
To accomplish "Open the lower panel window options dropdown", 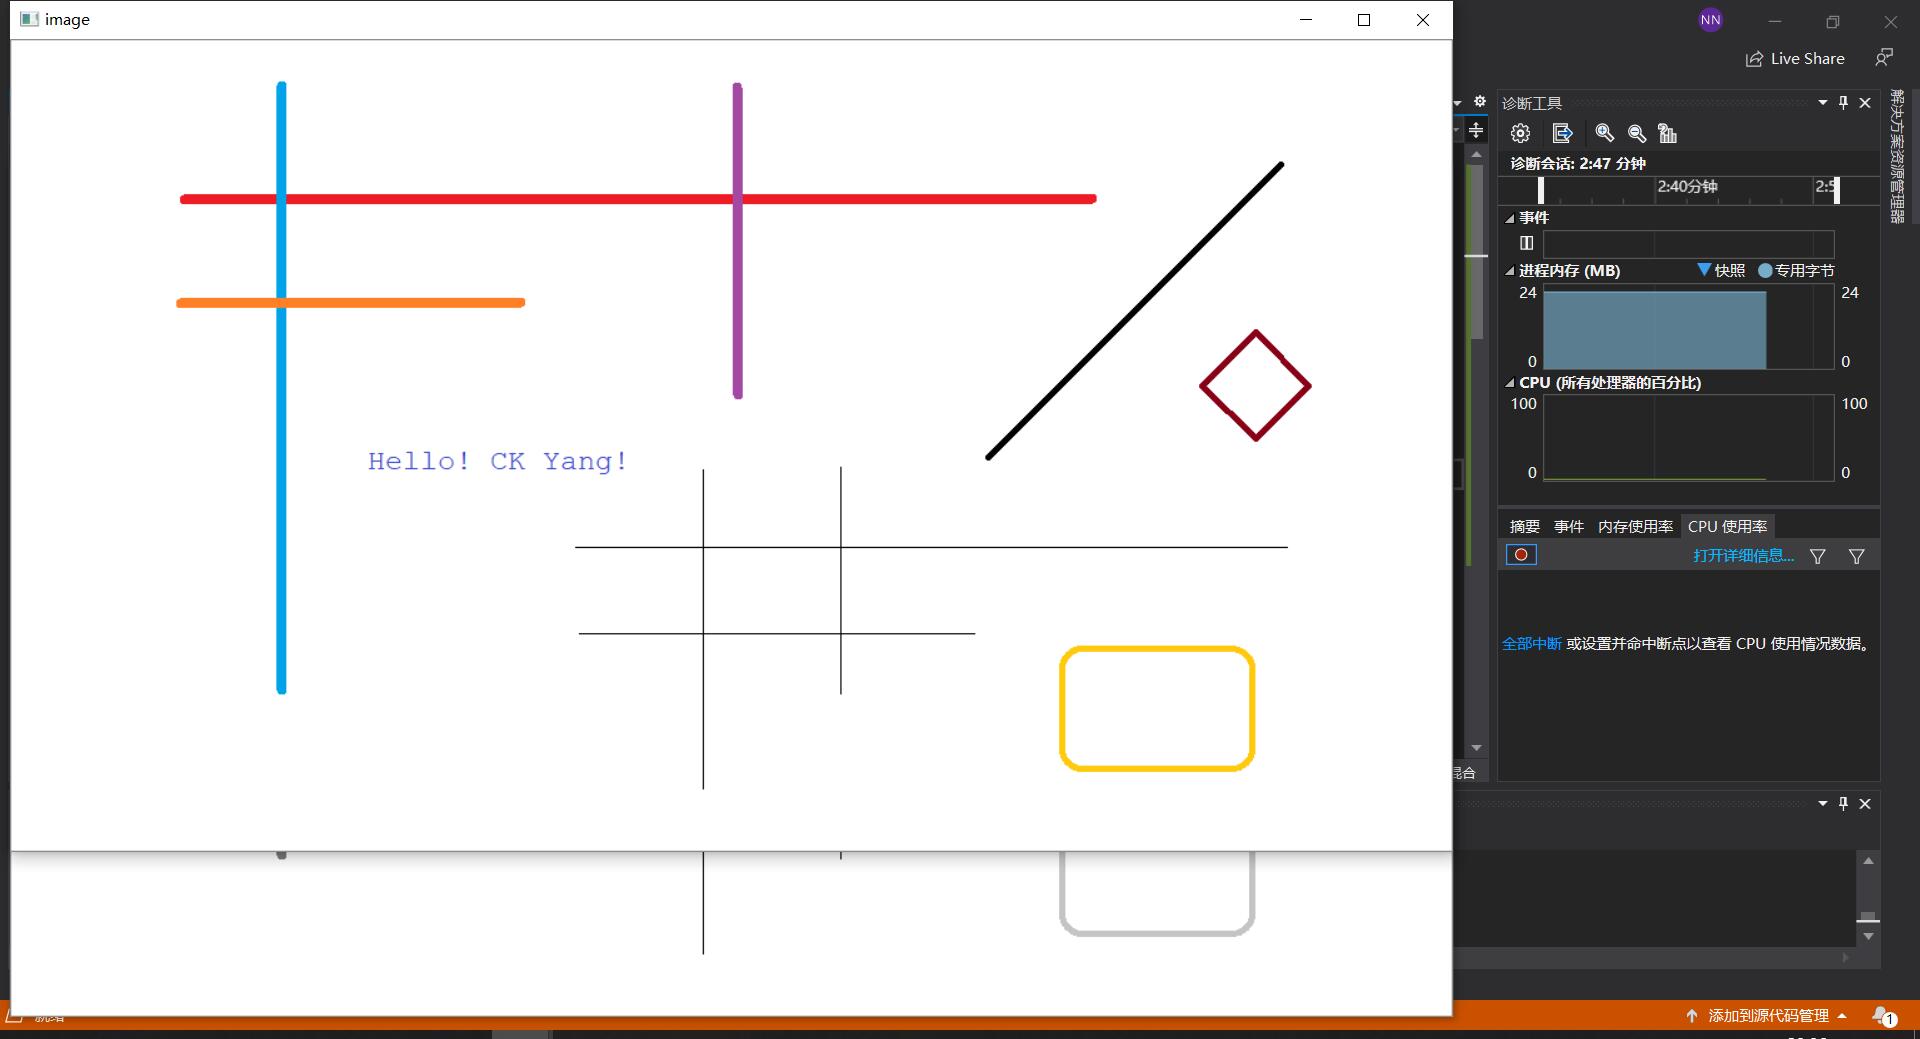I will pos(1823,804).
